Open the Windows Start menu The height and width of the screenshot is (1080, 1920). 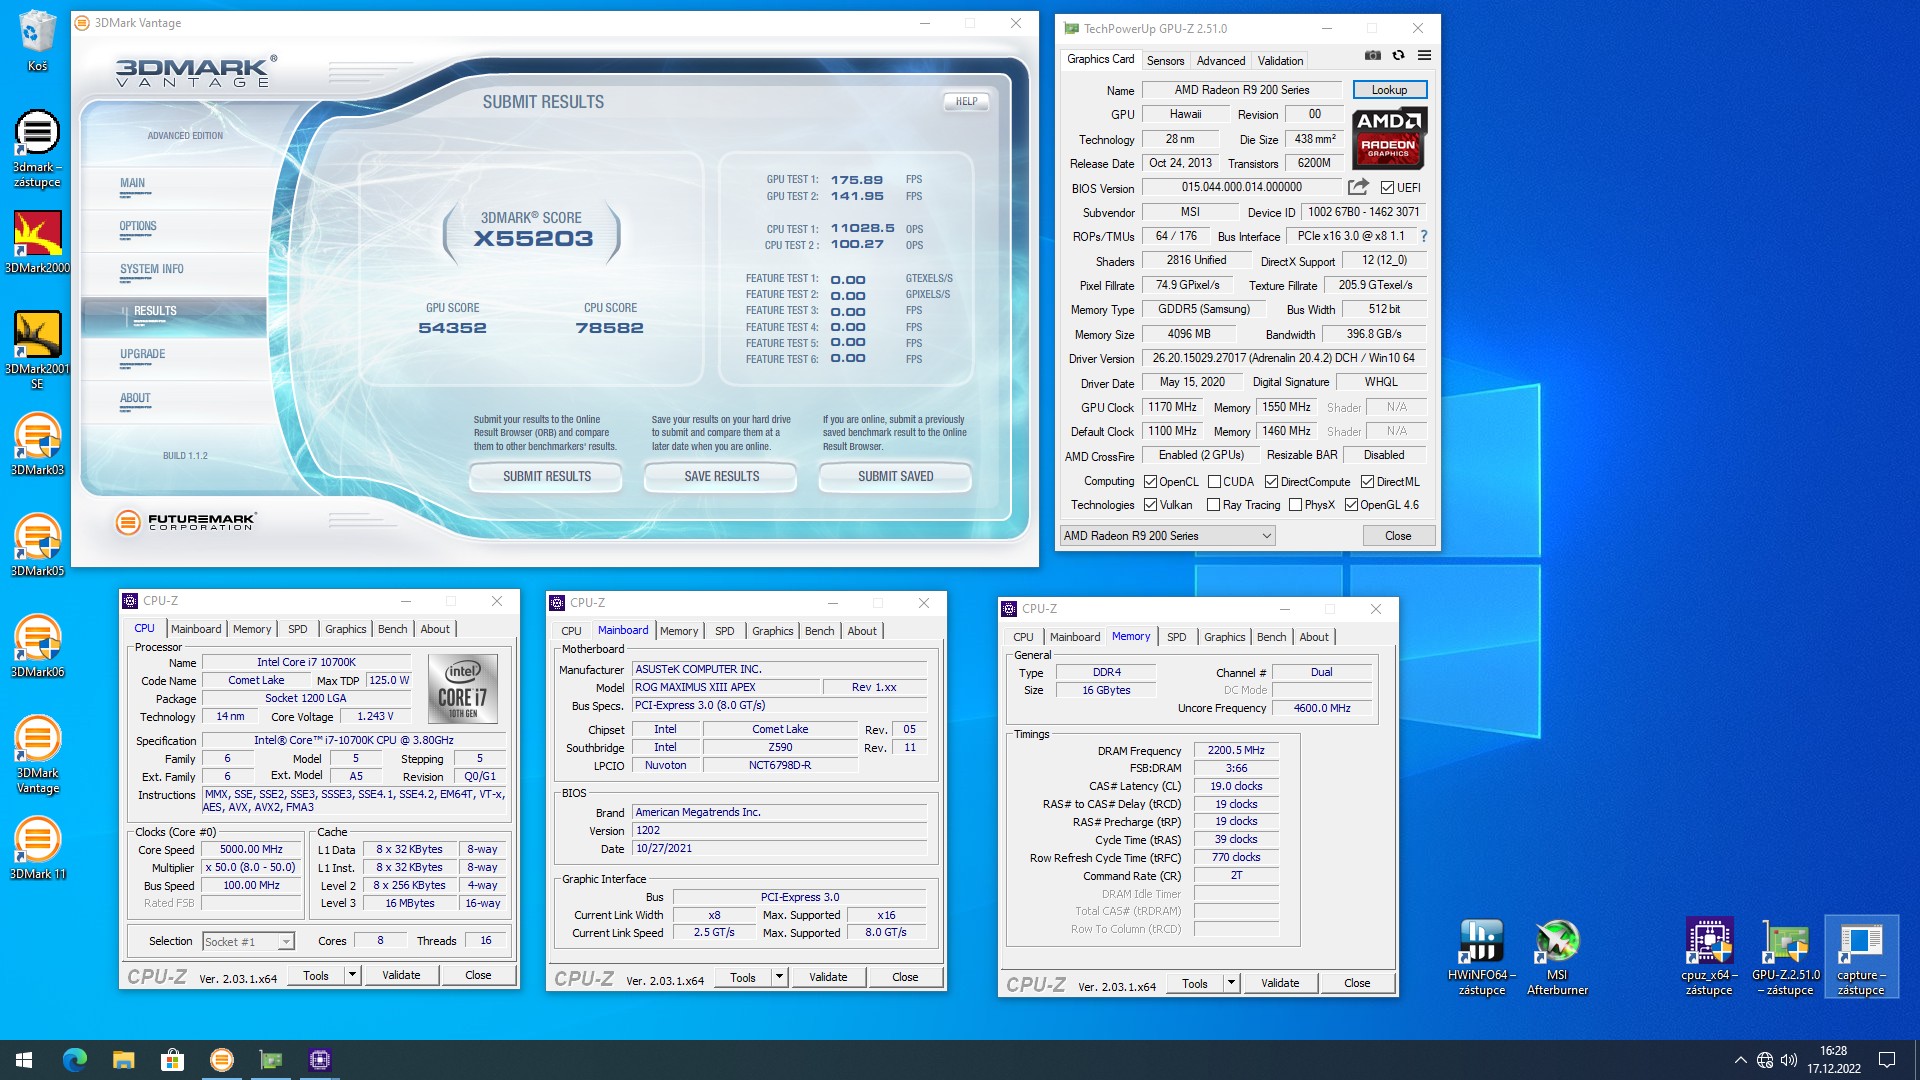point(24,1060)
